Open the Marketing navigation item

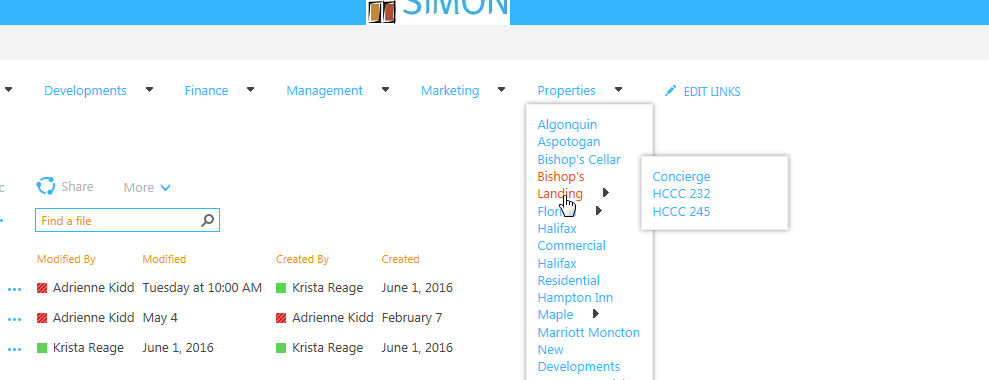pos(450,90)
